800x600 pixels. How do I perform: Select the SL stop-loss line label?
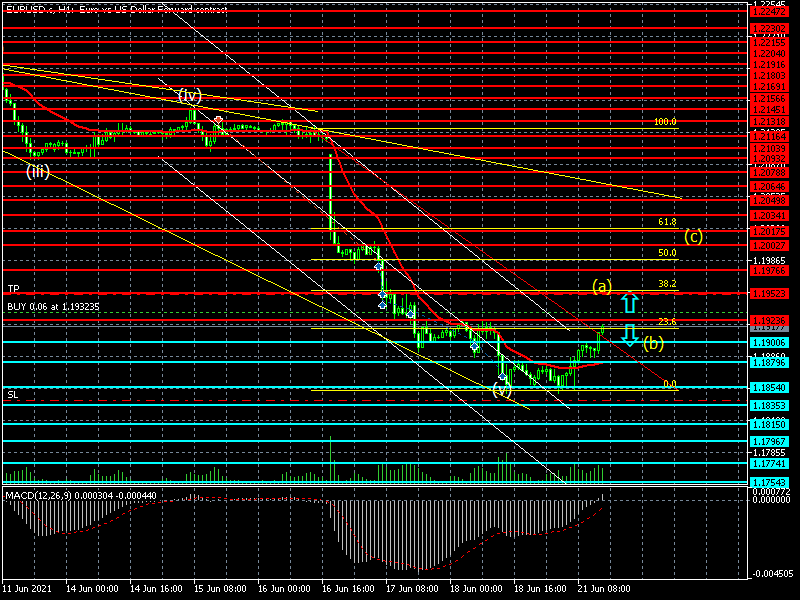[x=13, y=394]
